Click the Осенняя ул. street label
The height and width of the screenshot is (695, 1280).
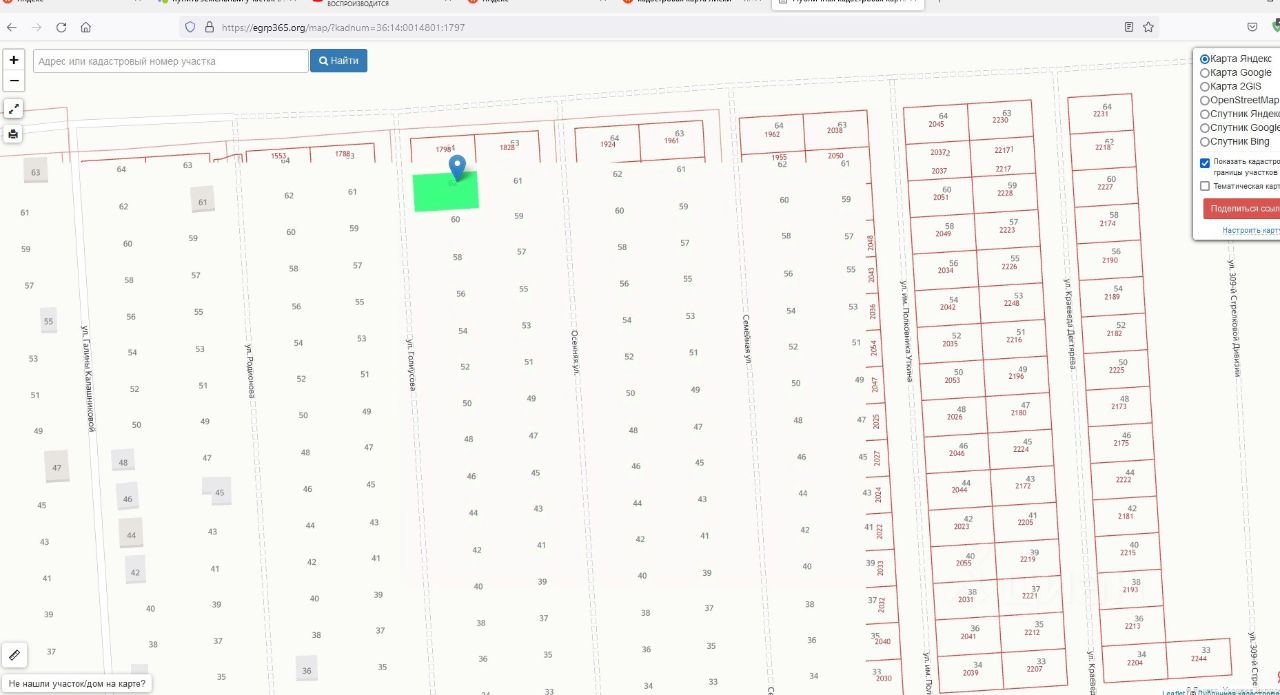pos(575,352)
